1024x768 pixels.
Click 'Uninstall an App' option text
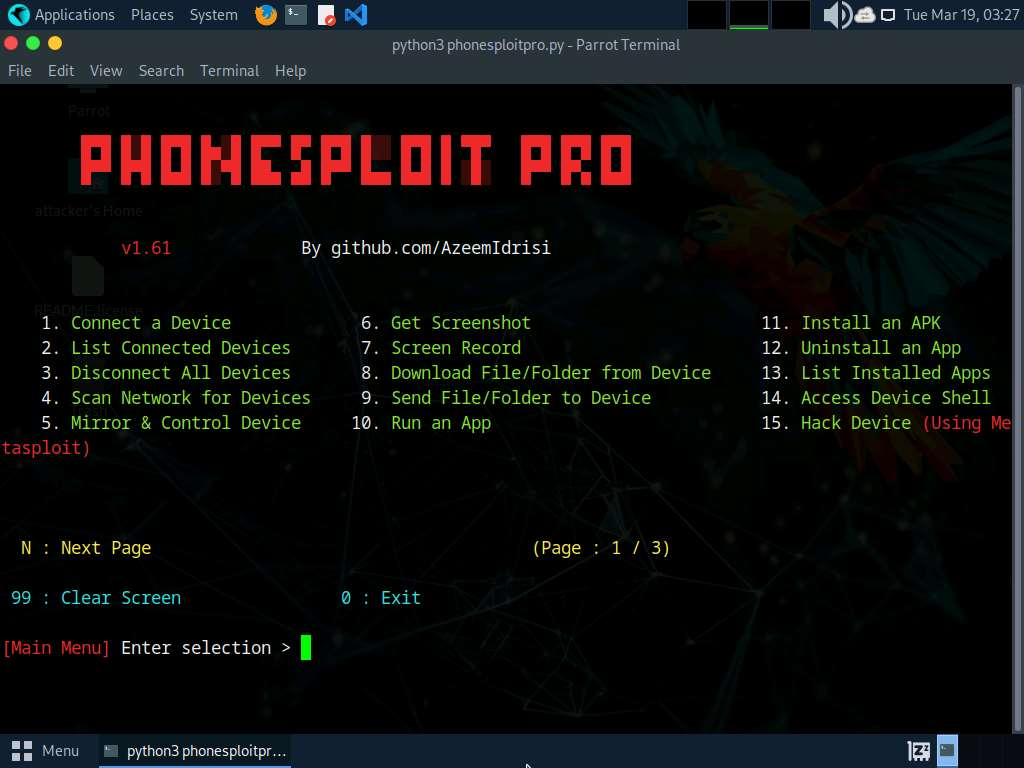click(881, 348)
